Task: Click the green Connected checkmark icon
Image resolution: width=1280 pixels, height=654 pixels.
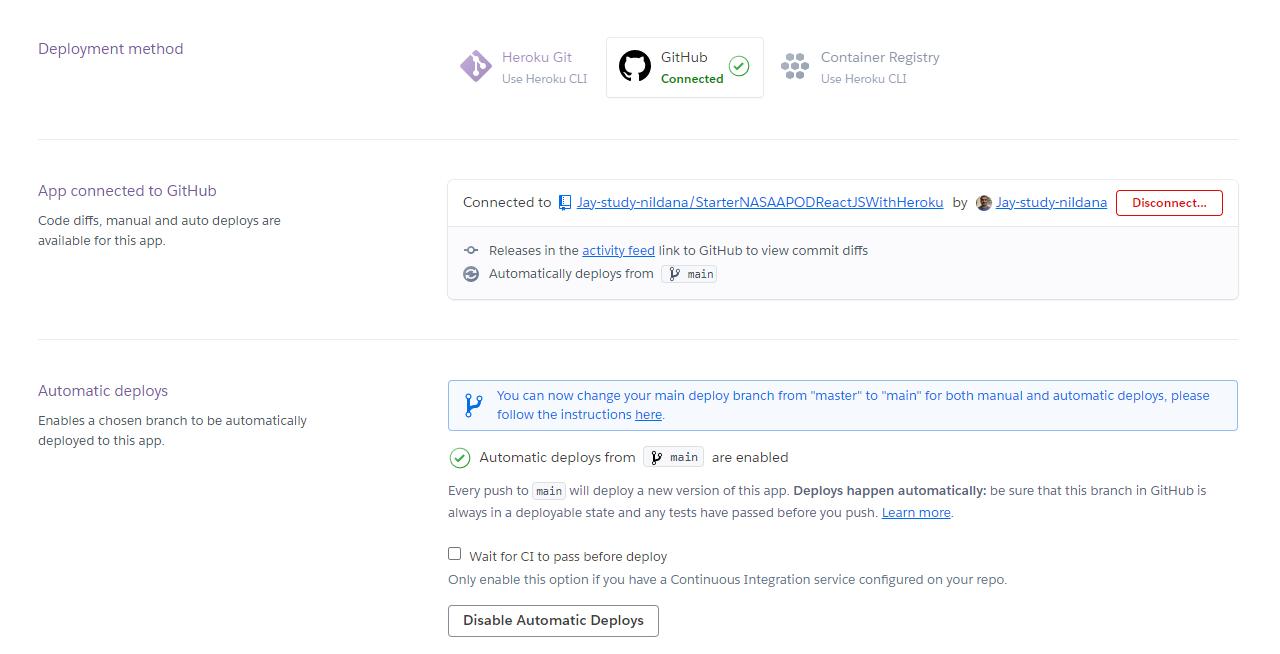Action: coord(739,66)
